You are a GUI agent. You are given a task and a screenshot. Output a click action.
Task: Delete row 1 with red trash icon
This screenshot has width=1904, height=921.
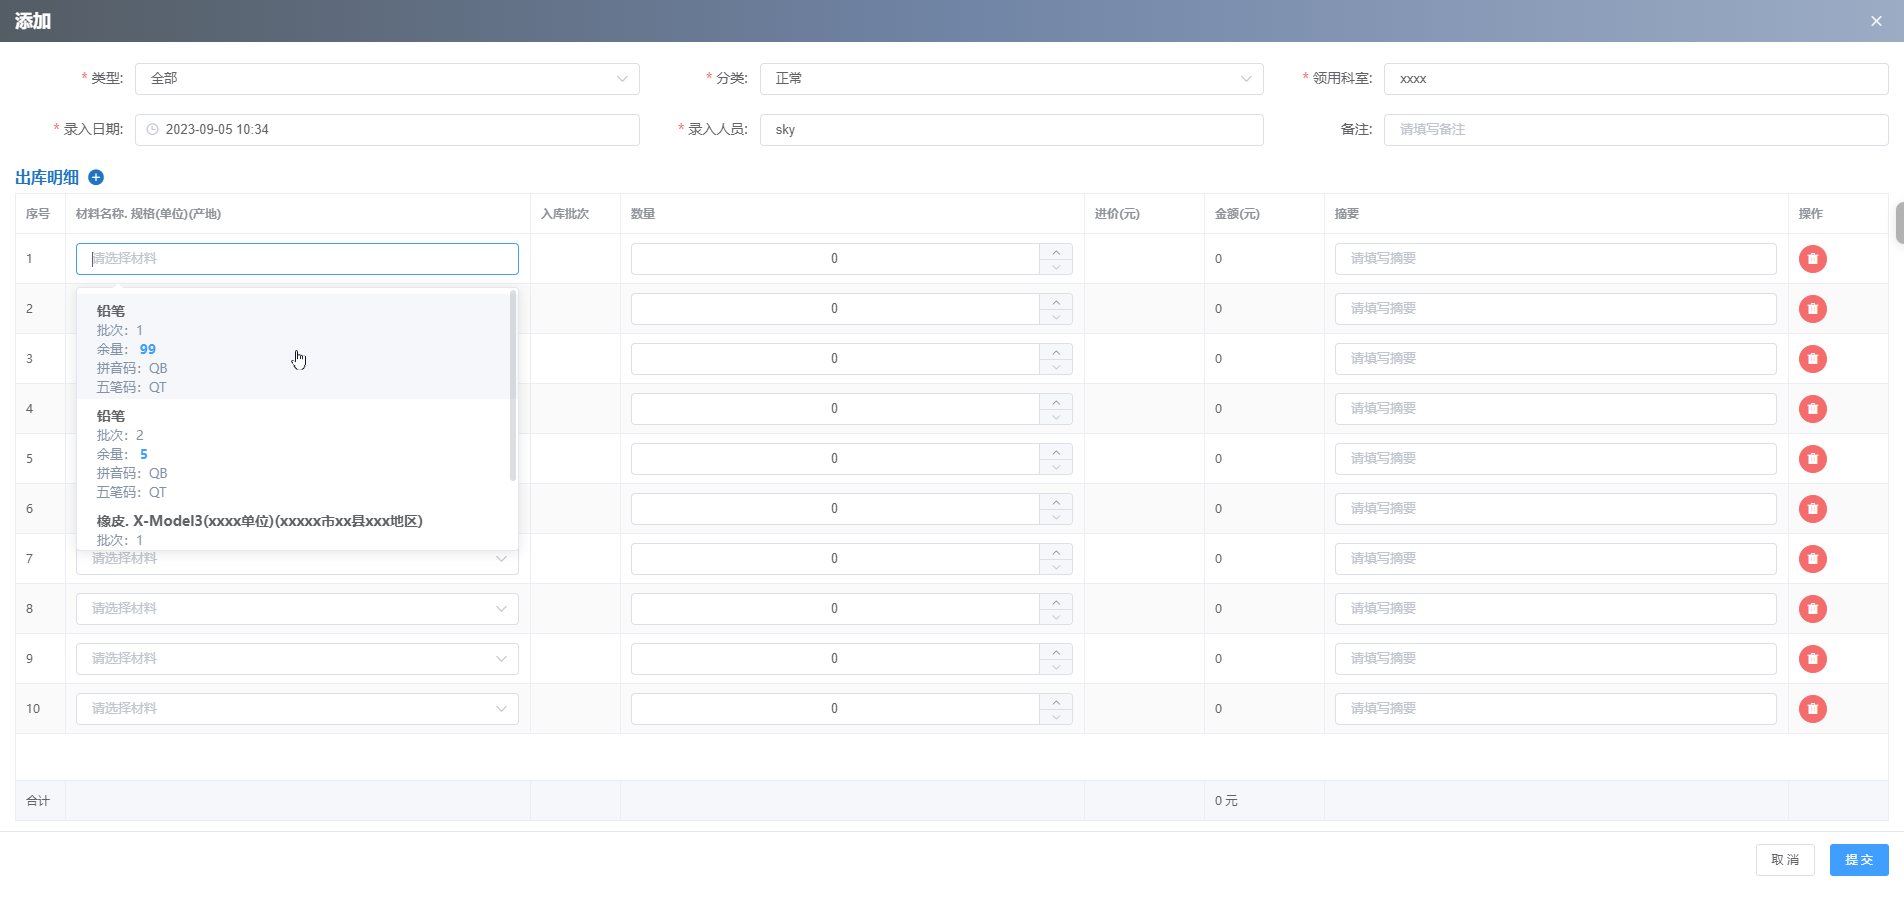(x=1812, y=259)
